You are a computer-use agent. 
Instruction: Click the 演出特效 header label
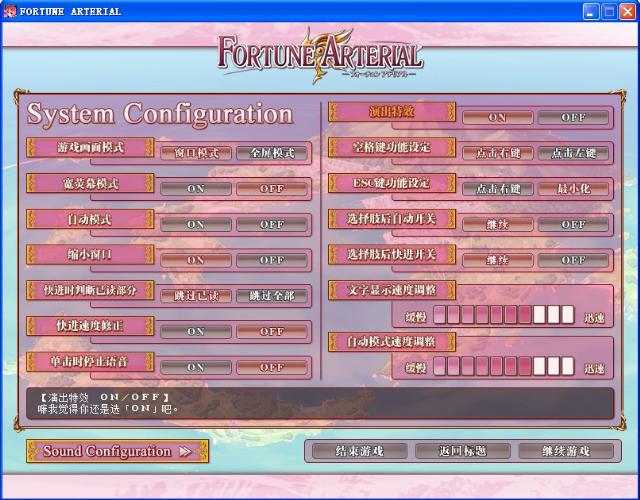point(392,112)
